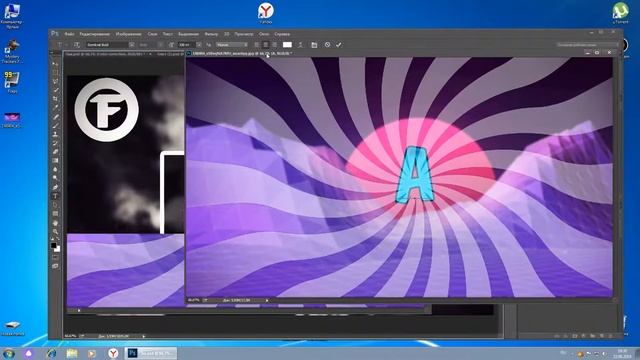Open the Слои menu

(152, 34)
